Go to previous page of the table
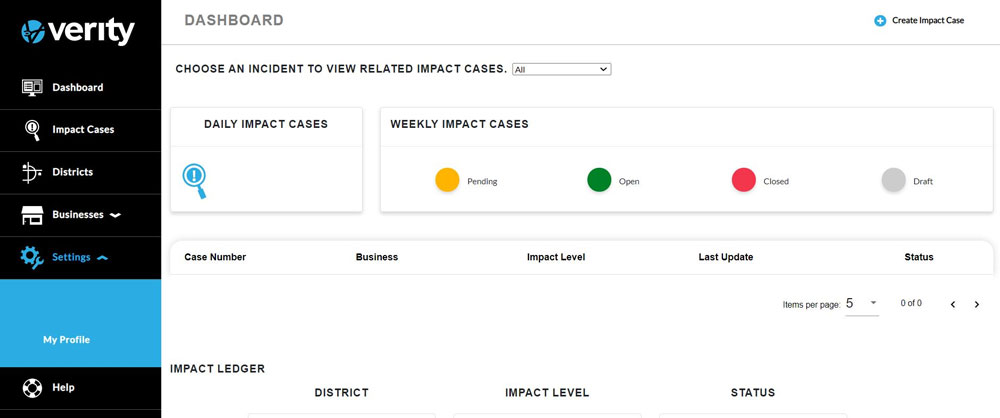1000x418 pixels. tap(953, 304)
